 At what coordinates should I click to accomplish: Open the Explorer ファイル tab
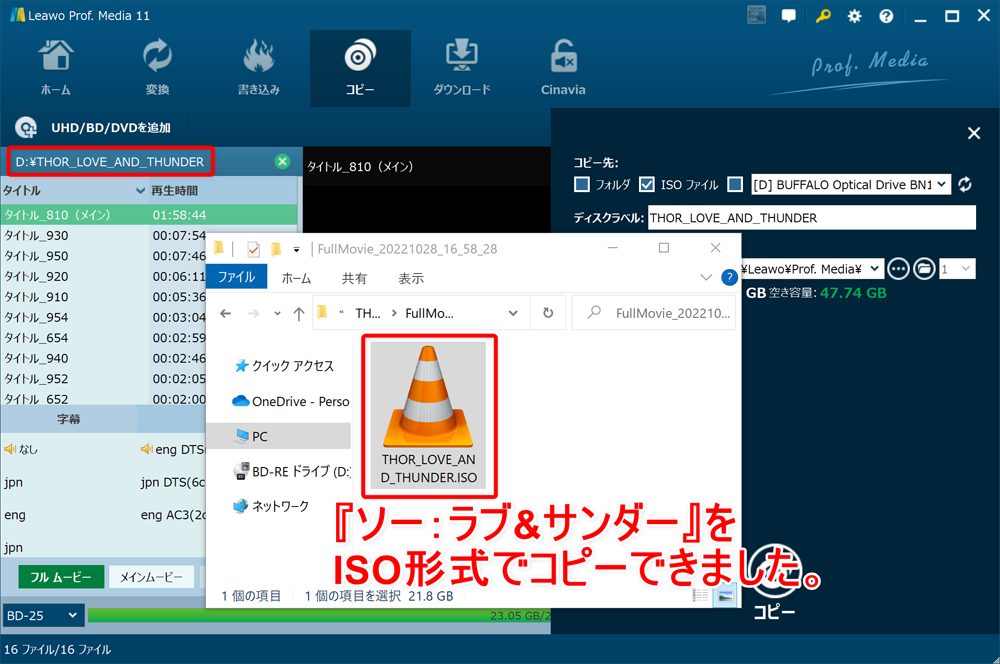tap(237, 277)
